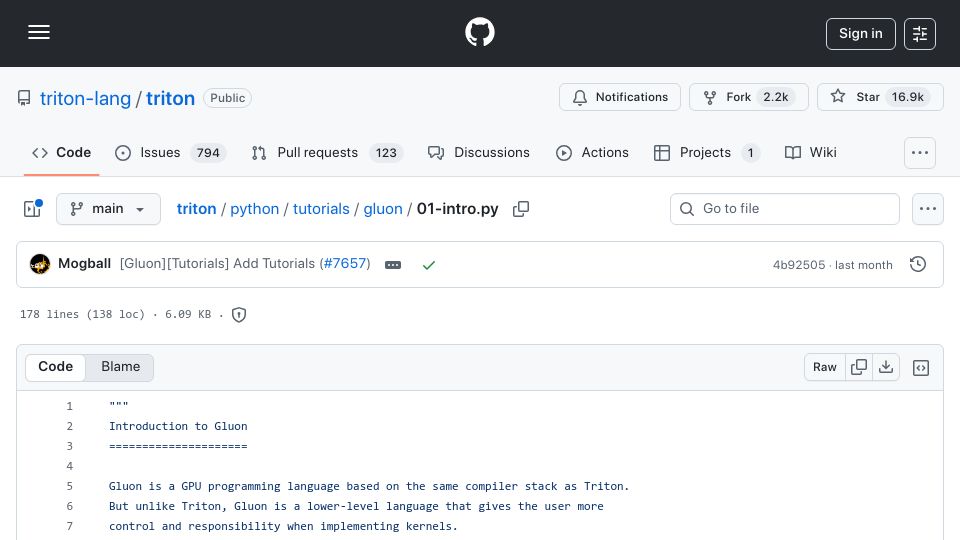Open the triton-lang organization link
This screenshot has height=540, width=960.
pos(85,99)
